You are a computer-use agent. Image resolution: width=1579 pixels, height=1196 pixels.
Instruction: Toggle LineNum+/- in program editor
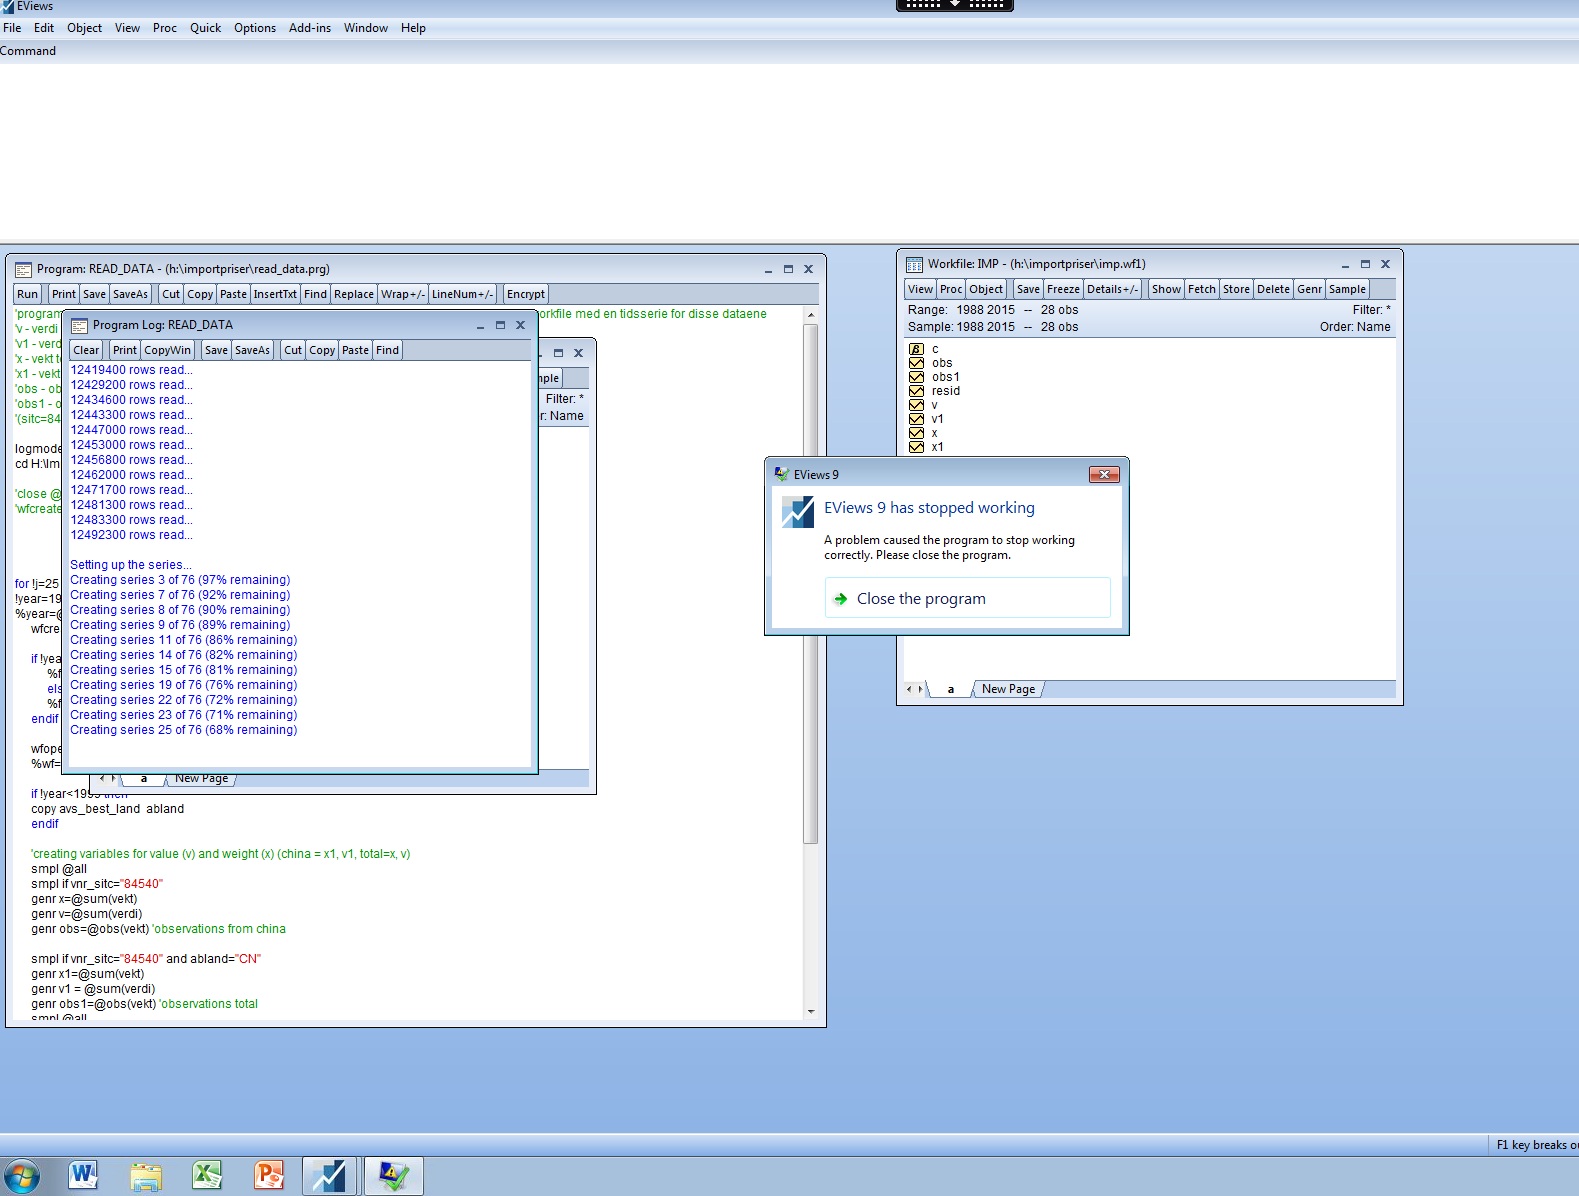point(462,294)
